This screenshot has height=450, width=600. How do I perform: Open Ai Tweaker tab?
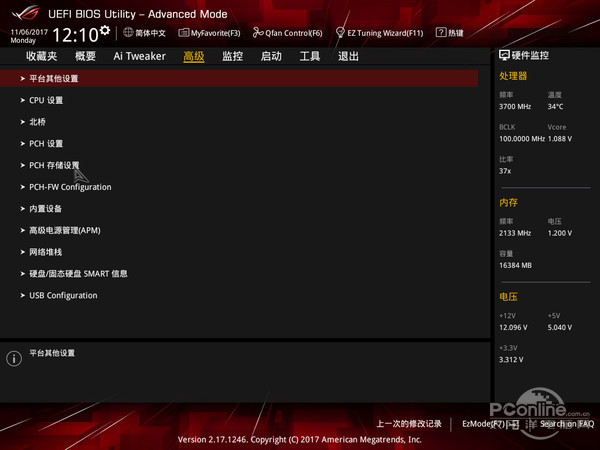pyautogui.click(x=139, y=56)
